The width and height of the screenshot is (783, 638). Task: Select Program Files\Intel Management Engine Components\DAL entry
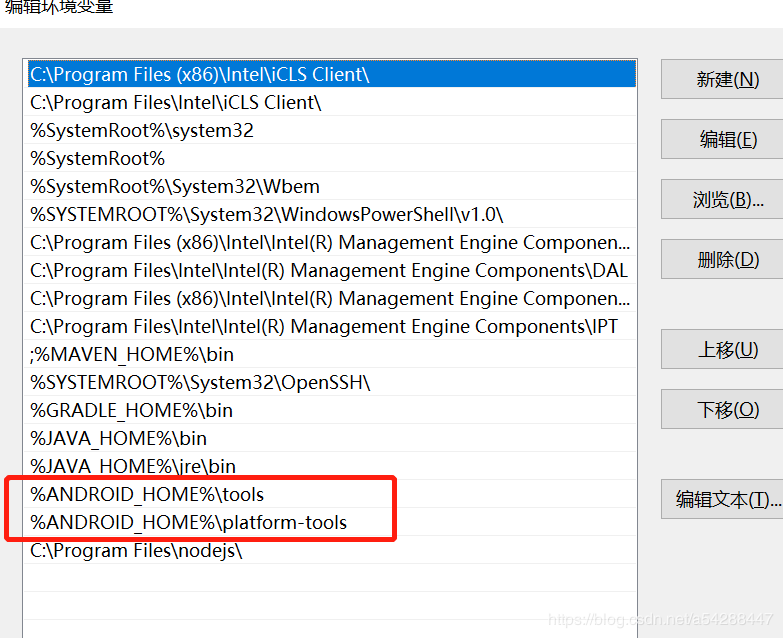[330, 270]
